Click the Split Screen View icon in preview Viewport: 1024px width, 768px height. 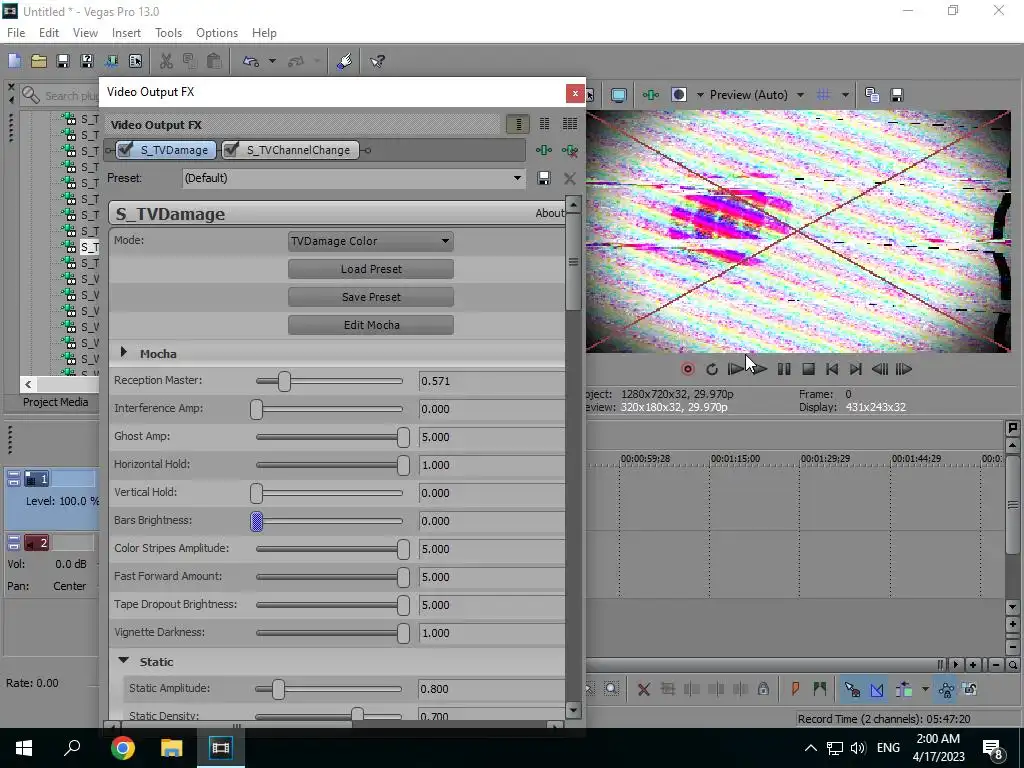[x=679, y=95]
